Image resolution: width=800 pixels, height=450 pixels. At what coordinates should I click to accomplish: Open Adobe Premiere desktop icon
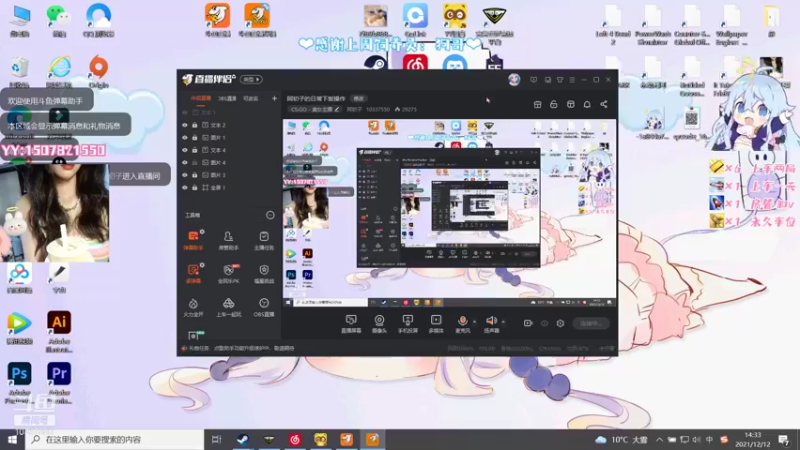pyautogui.click(x=59, y=383)
